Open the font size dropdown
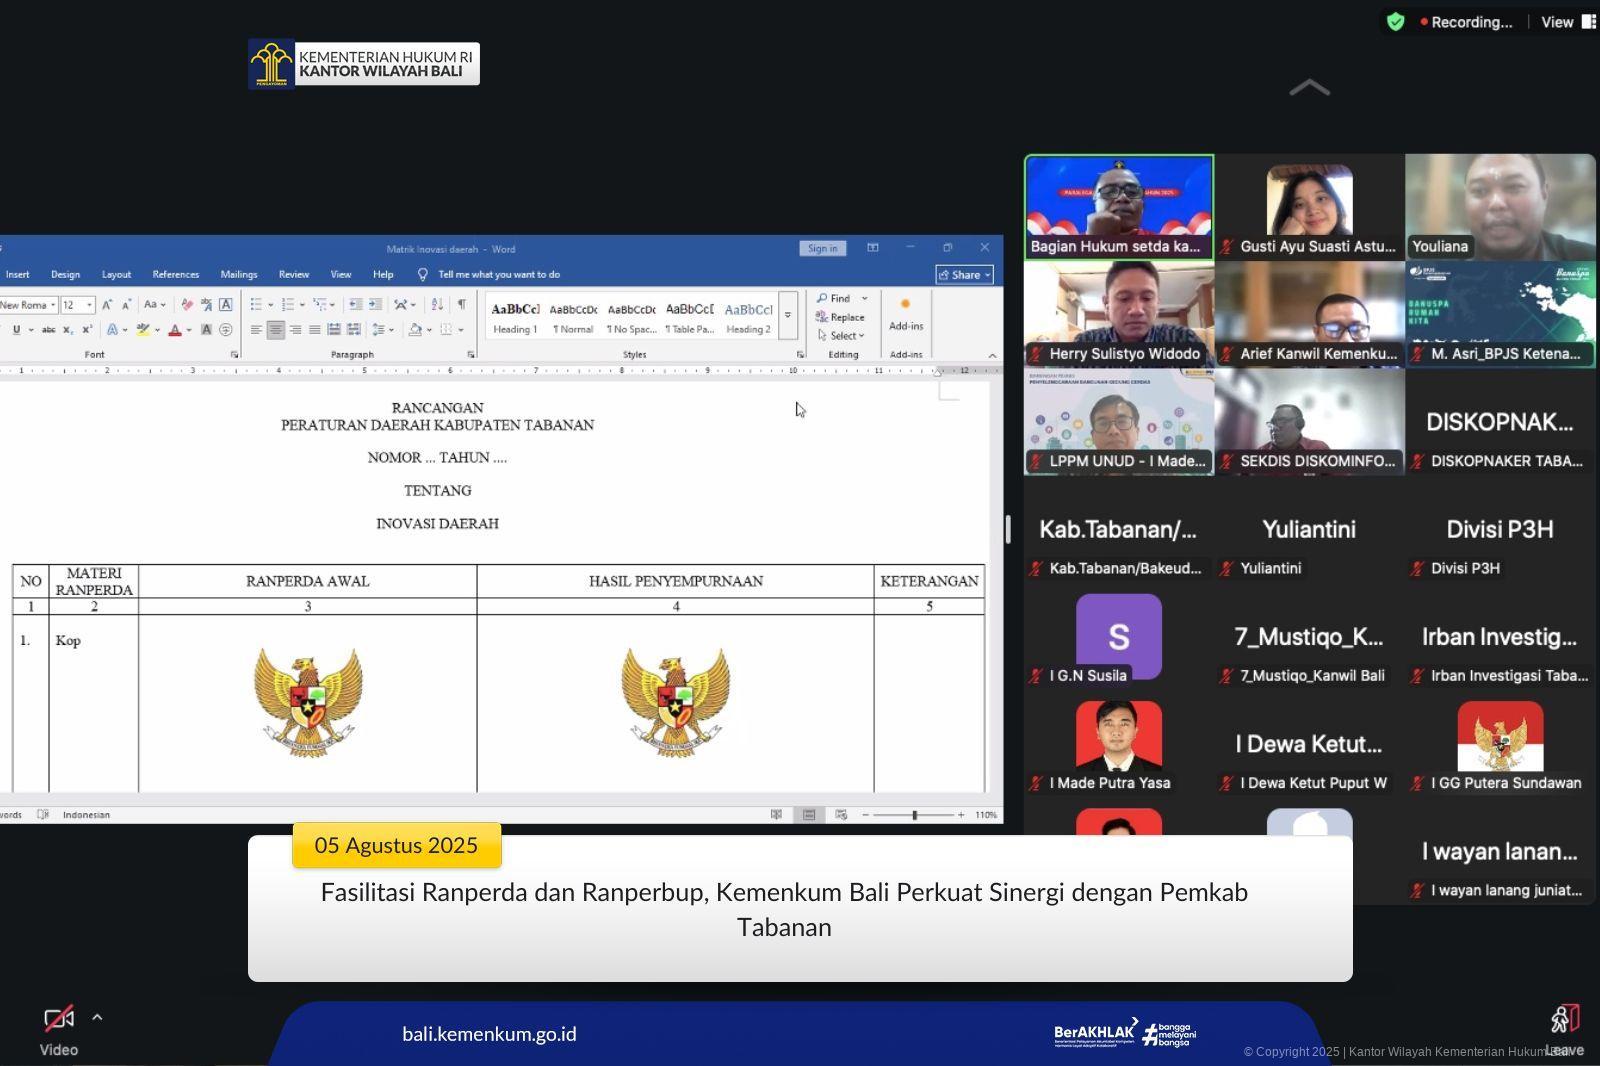 89,305
